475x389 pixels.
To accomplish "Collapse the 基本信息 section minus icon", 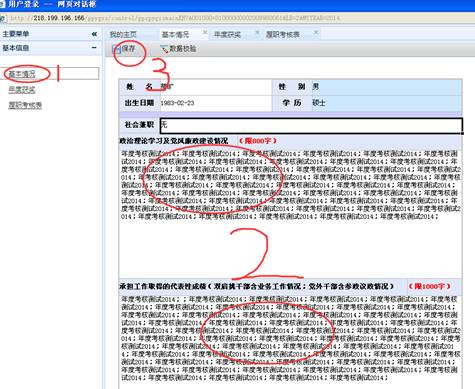I will [x=94, y=48].
